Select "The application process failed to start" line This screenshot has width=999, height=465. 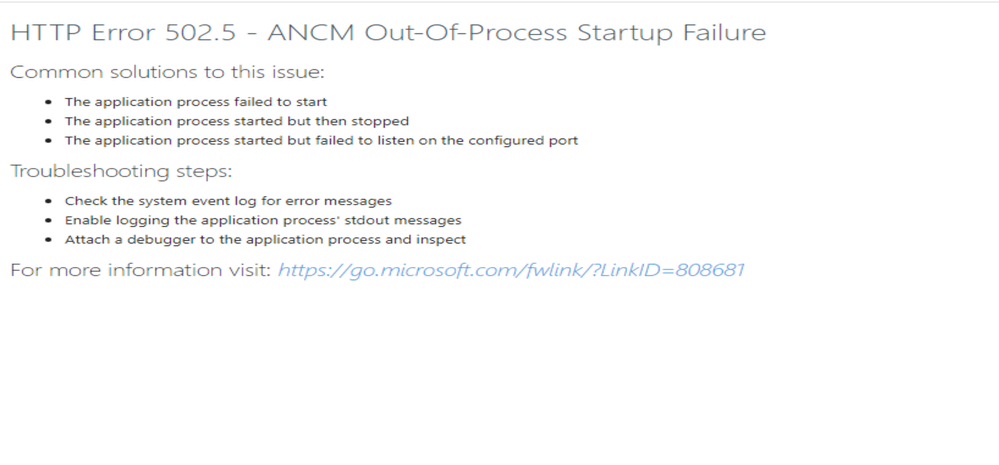tap(196, 101)
